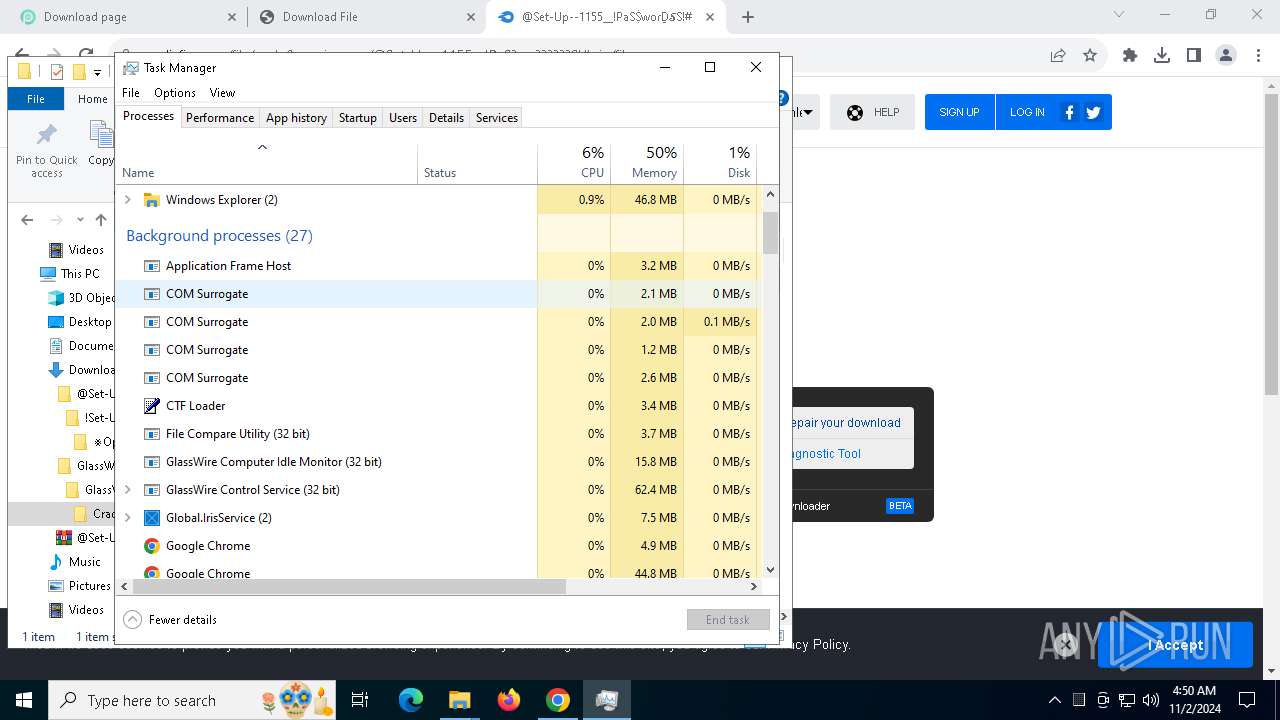The image size is (1280, 720).
Task: Click the Chrome share page icon
Action: [1058, 55]
